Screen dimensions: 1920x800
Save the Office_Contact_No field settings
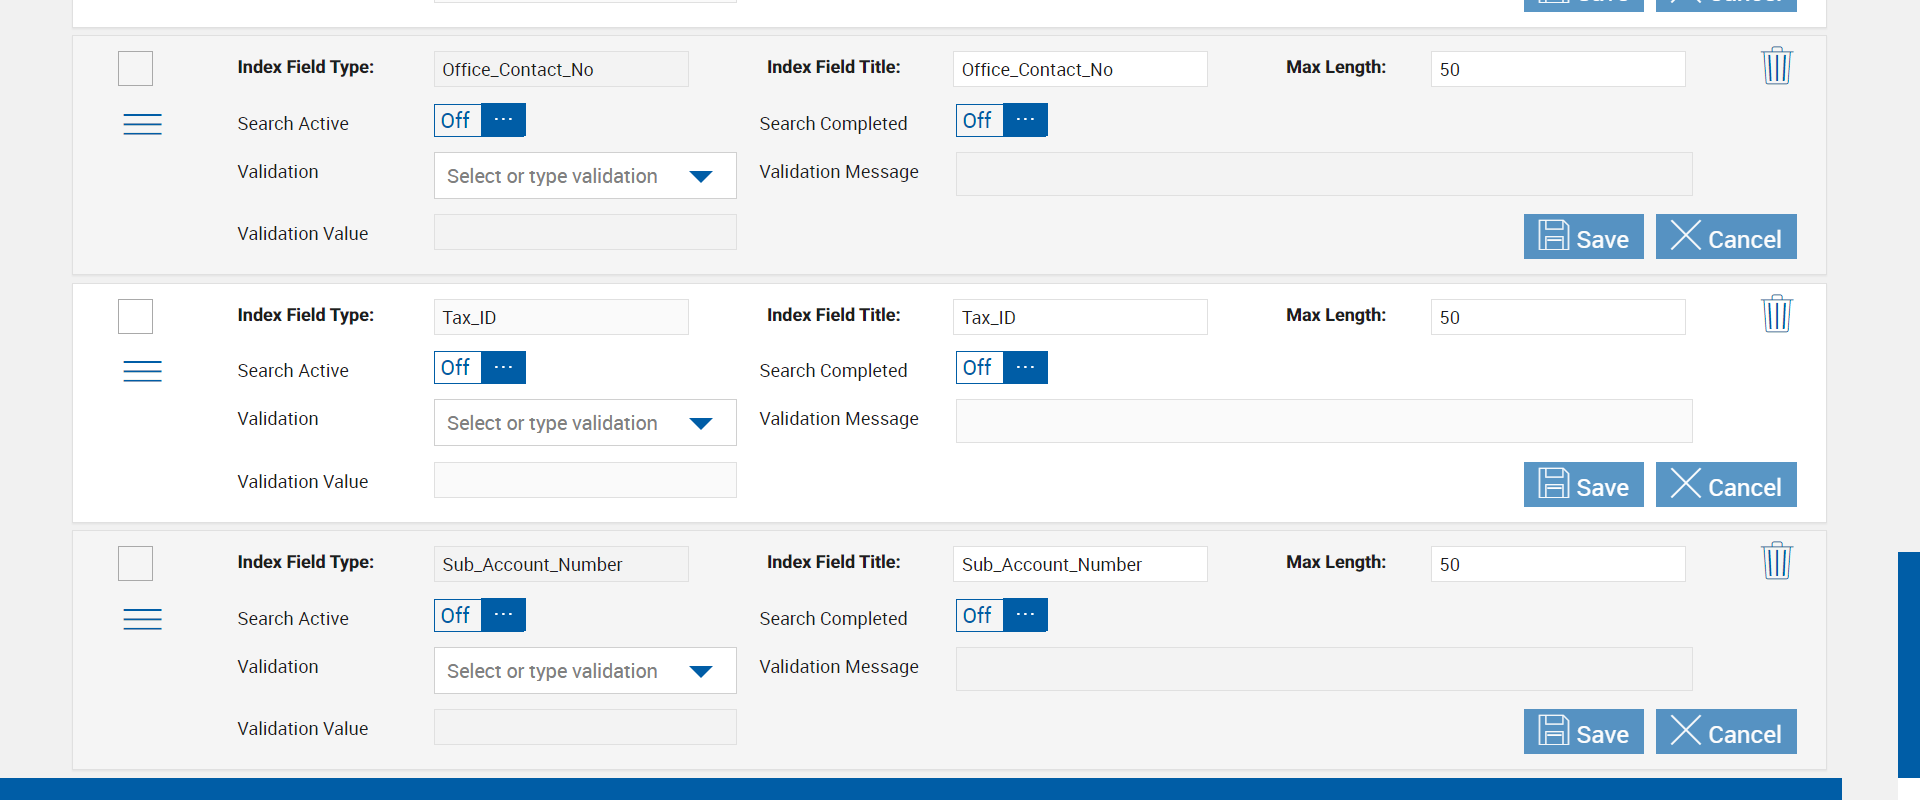[1583, 237]
